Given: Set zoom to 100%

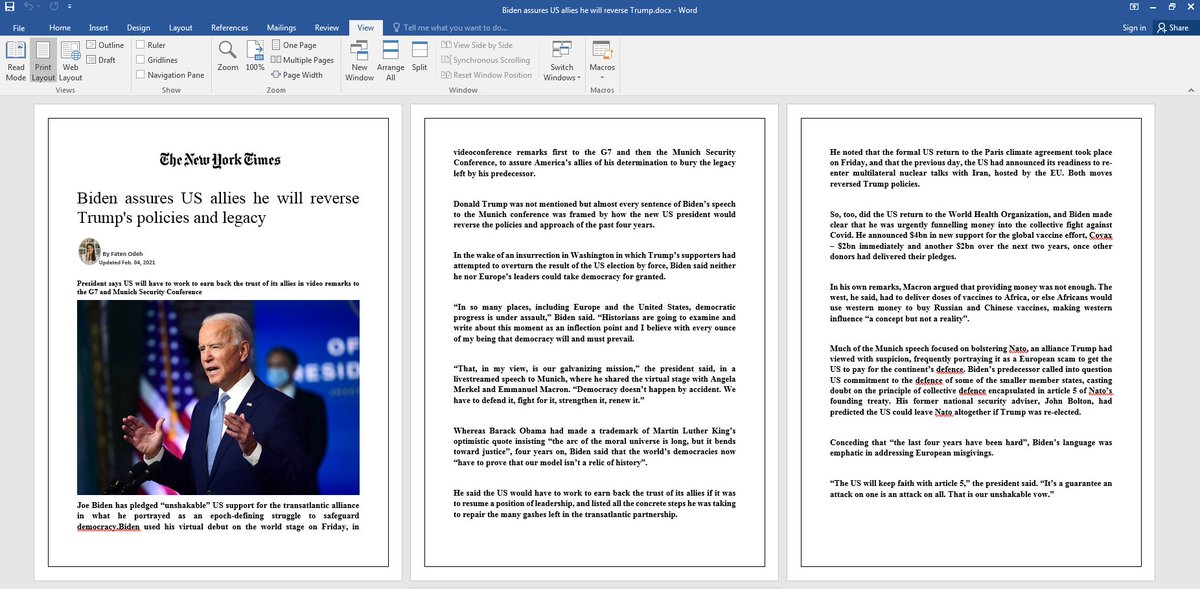Looking at the screenshot, I should pyautogui.click(x=255, y=55).
